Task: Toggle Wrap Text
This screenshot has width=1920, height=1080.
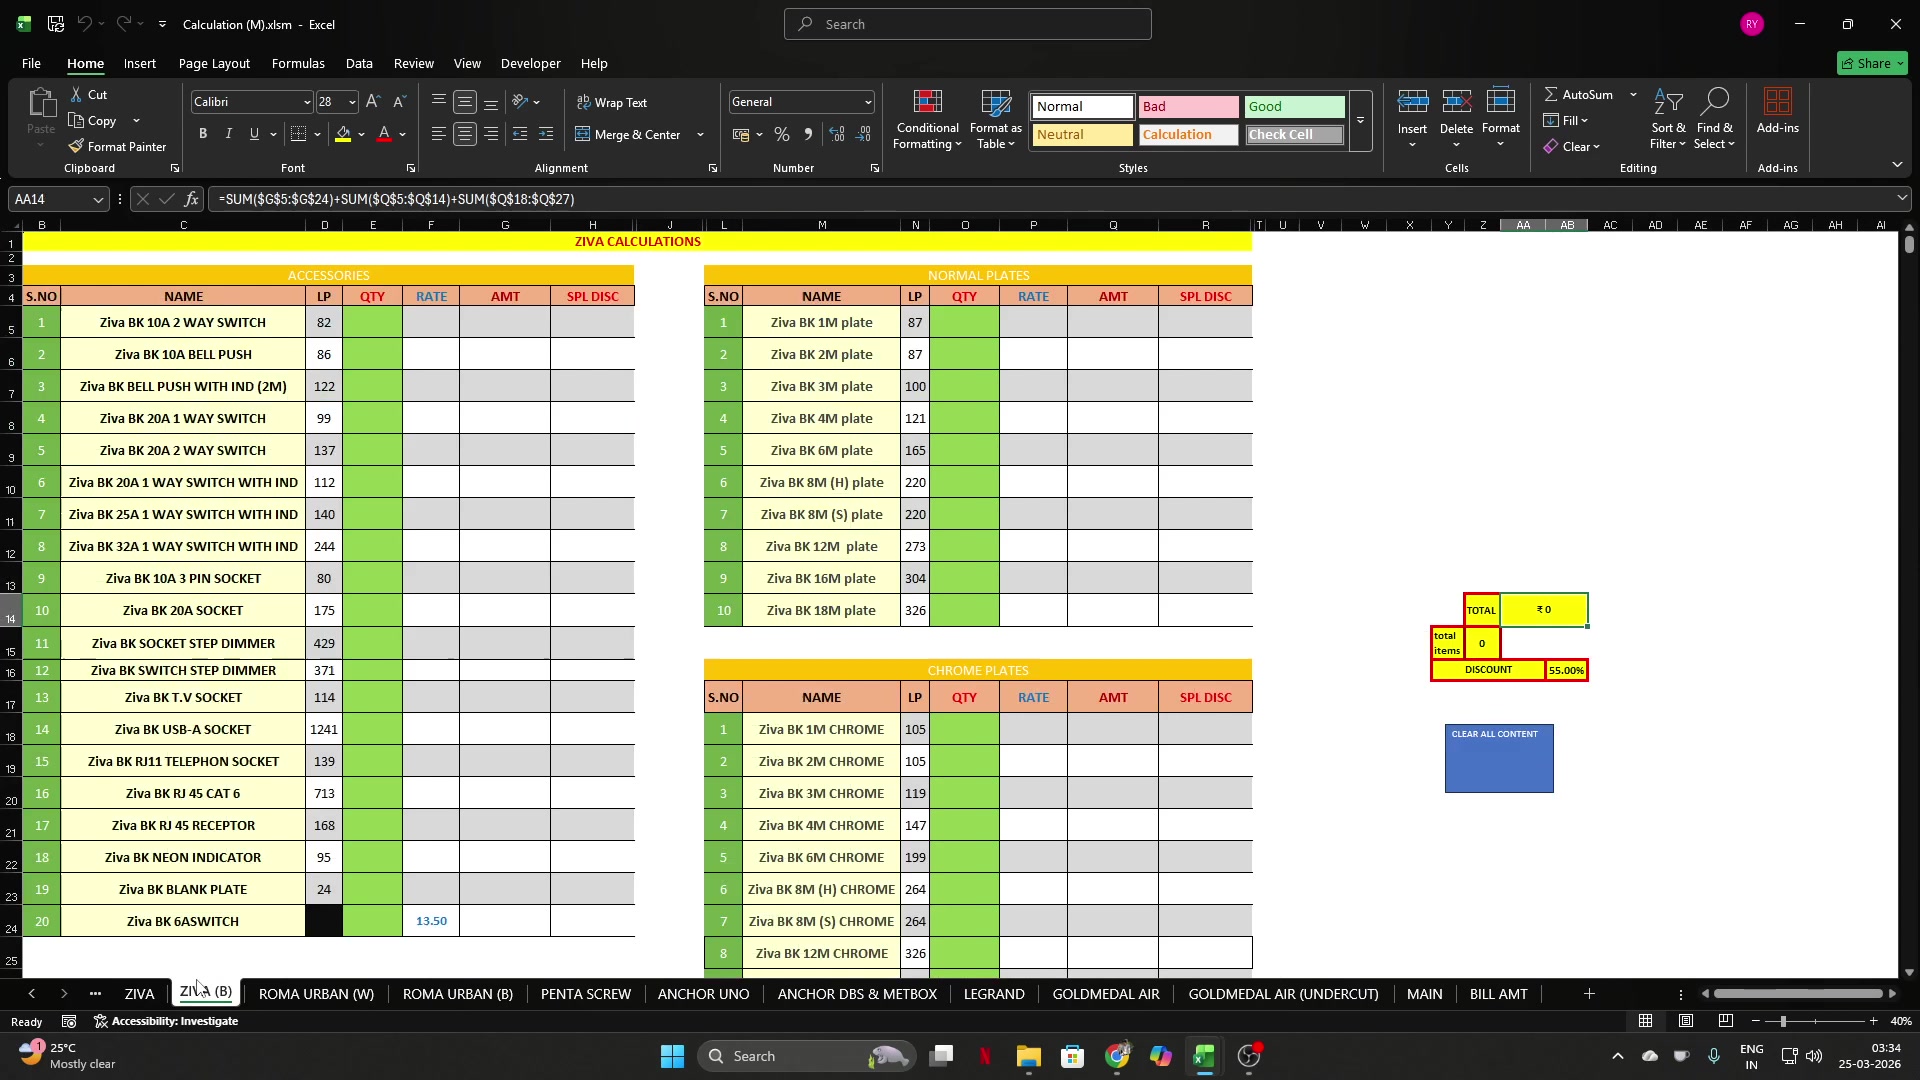Action: (612, 102)
